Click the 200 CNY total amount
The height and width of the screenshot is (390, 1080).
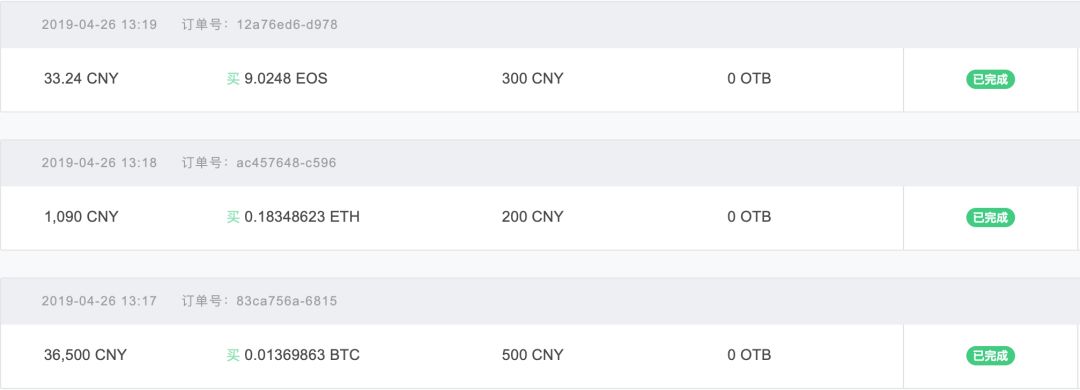(x=532, y=217)
